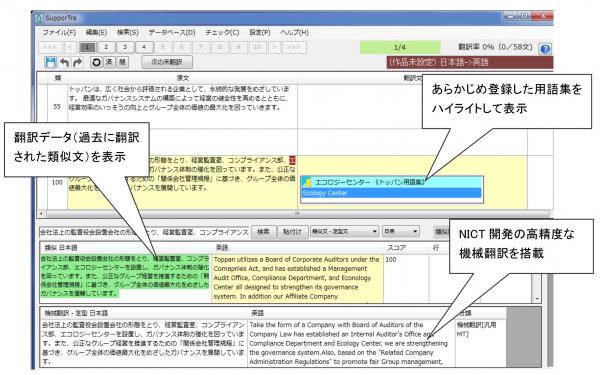
Task: Select Ecology Center term suggestion
Action: click(x=391, y=193)
